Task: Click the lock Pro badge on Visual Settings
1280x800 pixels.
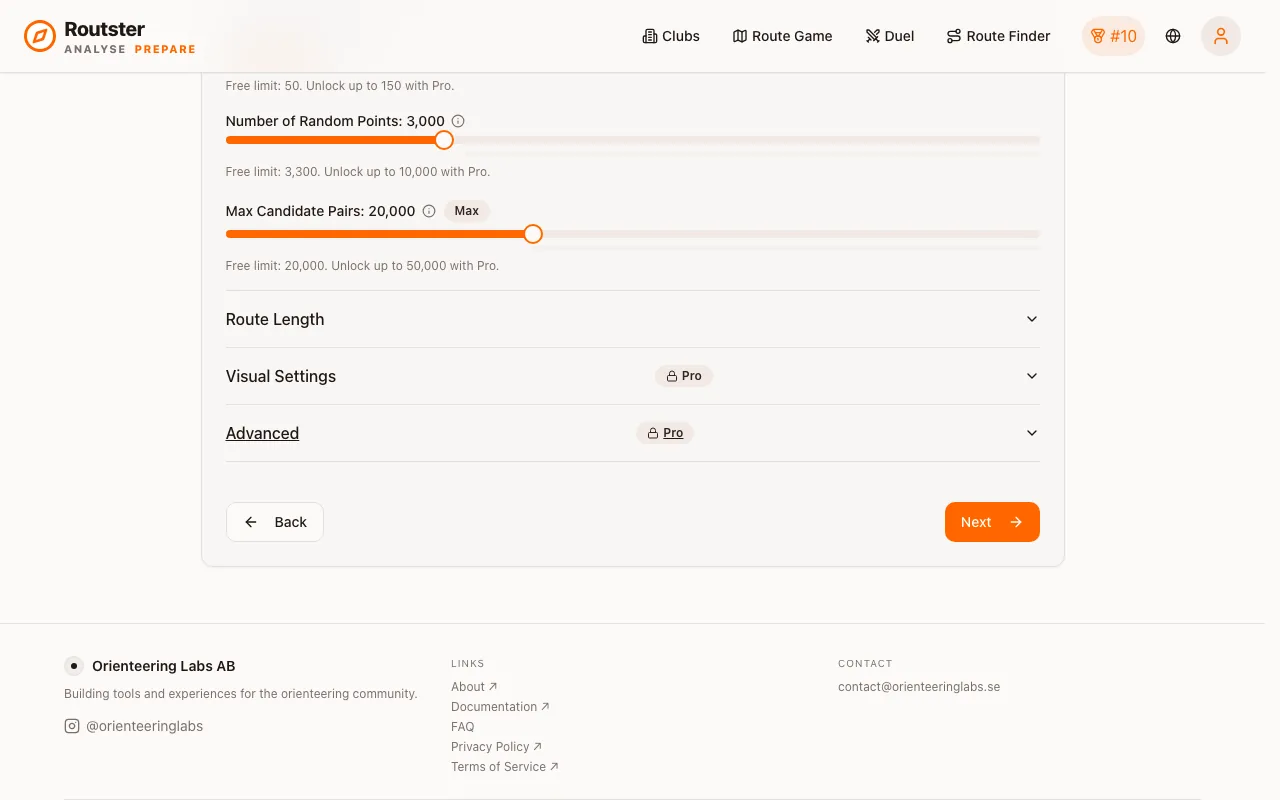Action: click(x=684, y=376)
